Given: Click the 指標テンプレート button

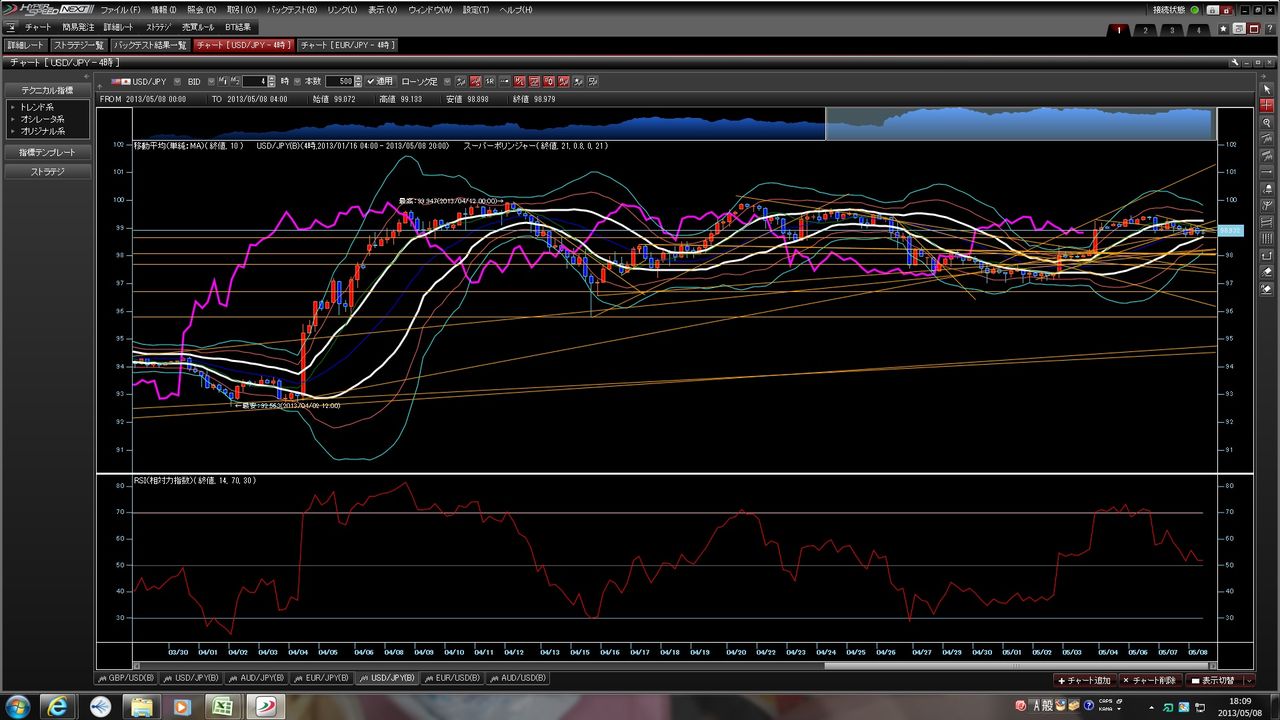Looking at the screenshot, I should pyautogui.click(x=47, y=153).
